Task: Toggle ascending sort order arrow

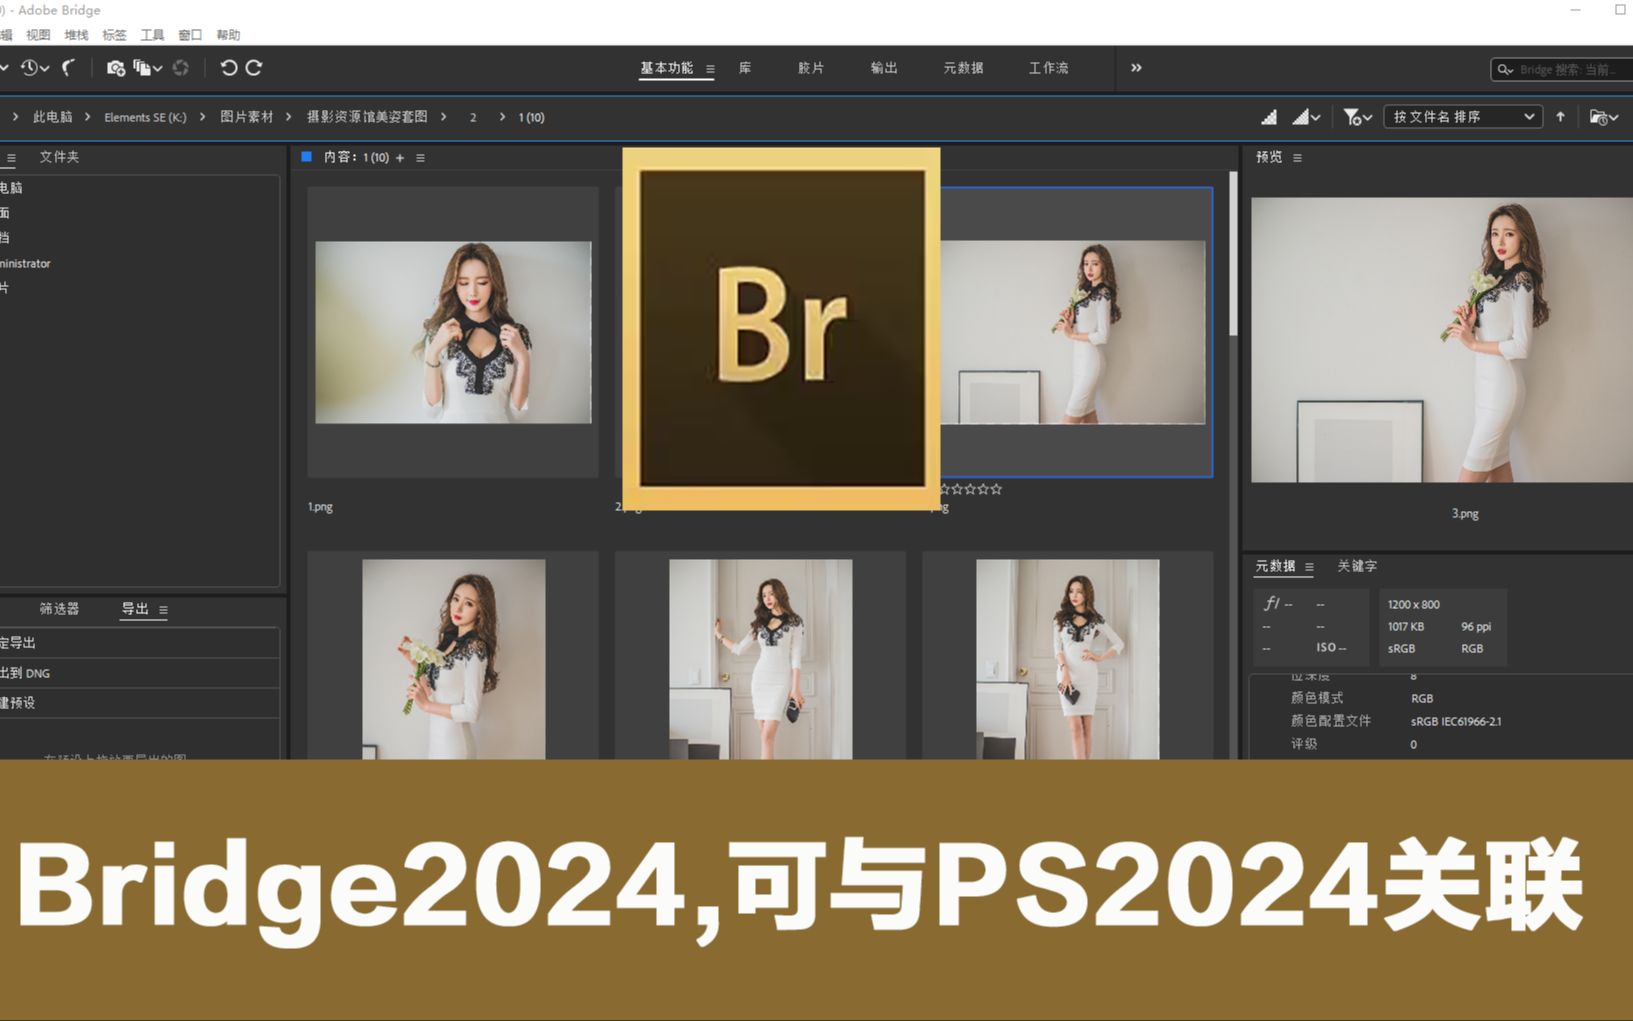Action: click(1560, 117)
